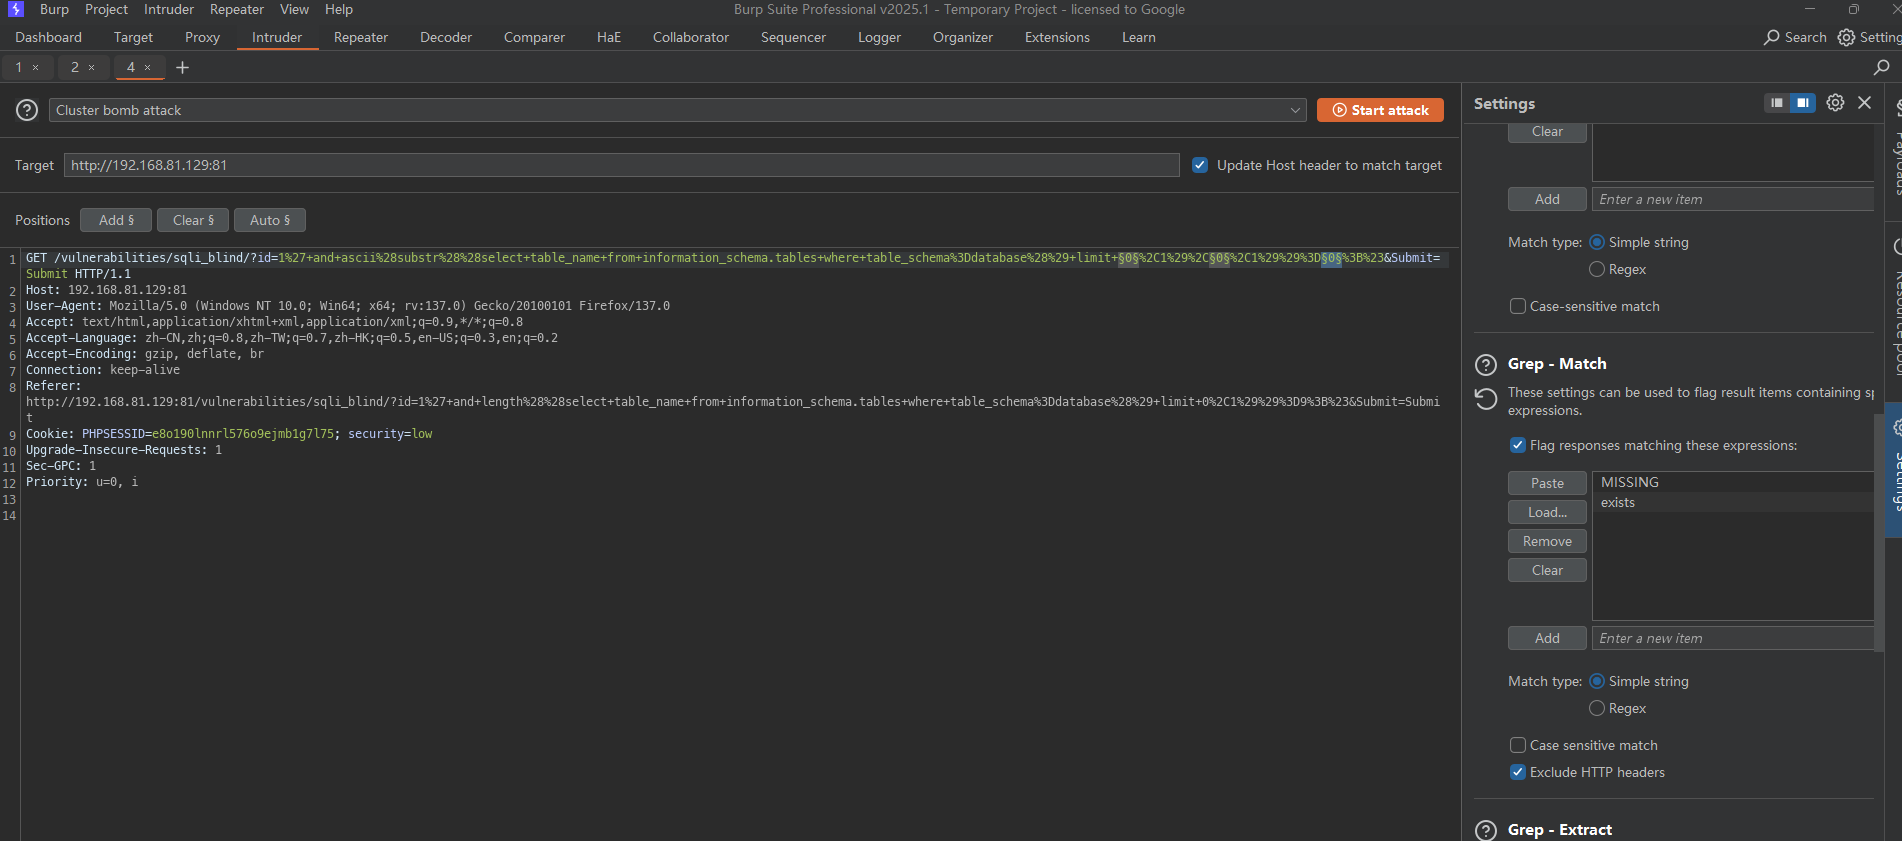The image size is (1902, 841).
Task: Click the Start attack button
Action: click(1380, 110)
